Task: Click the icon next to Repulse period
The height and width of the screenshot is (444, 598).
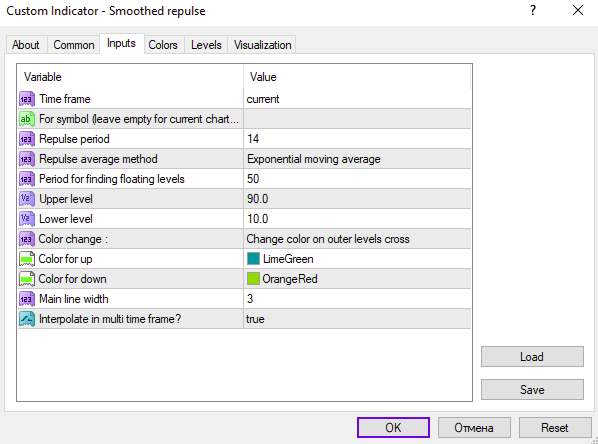Action: click(27, 139)
